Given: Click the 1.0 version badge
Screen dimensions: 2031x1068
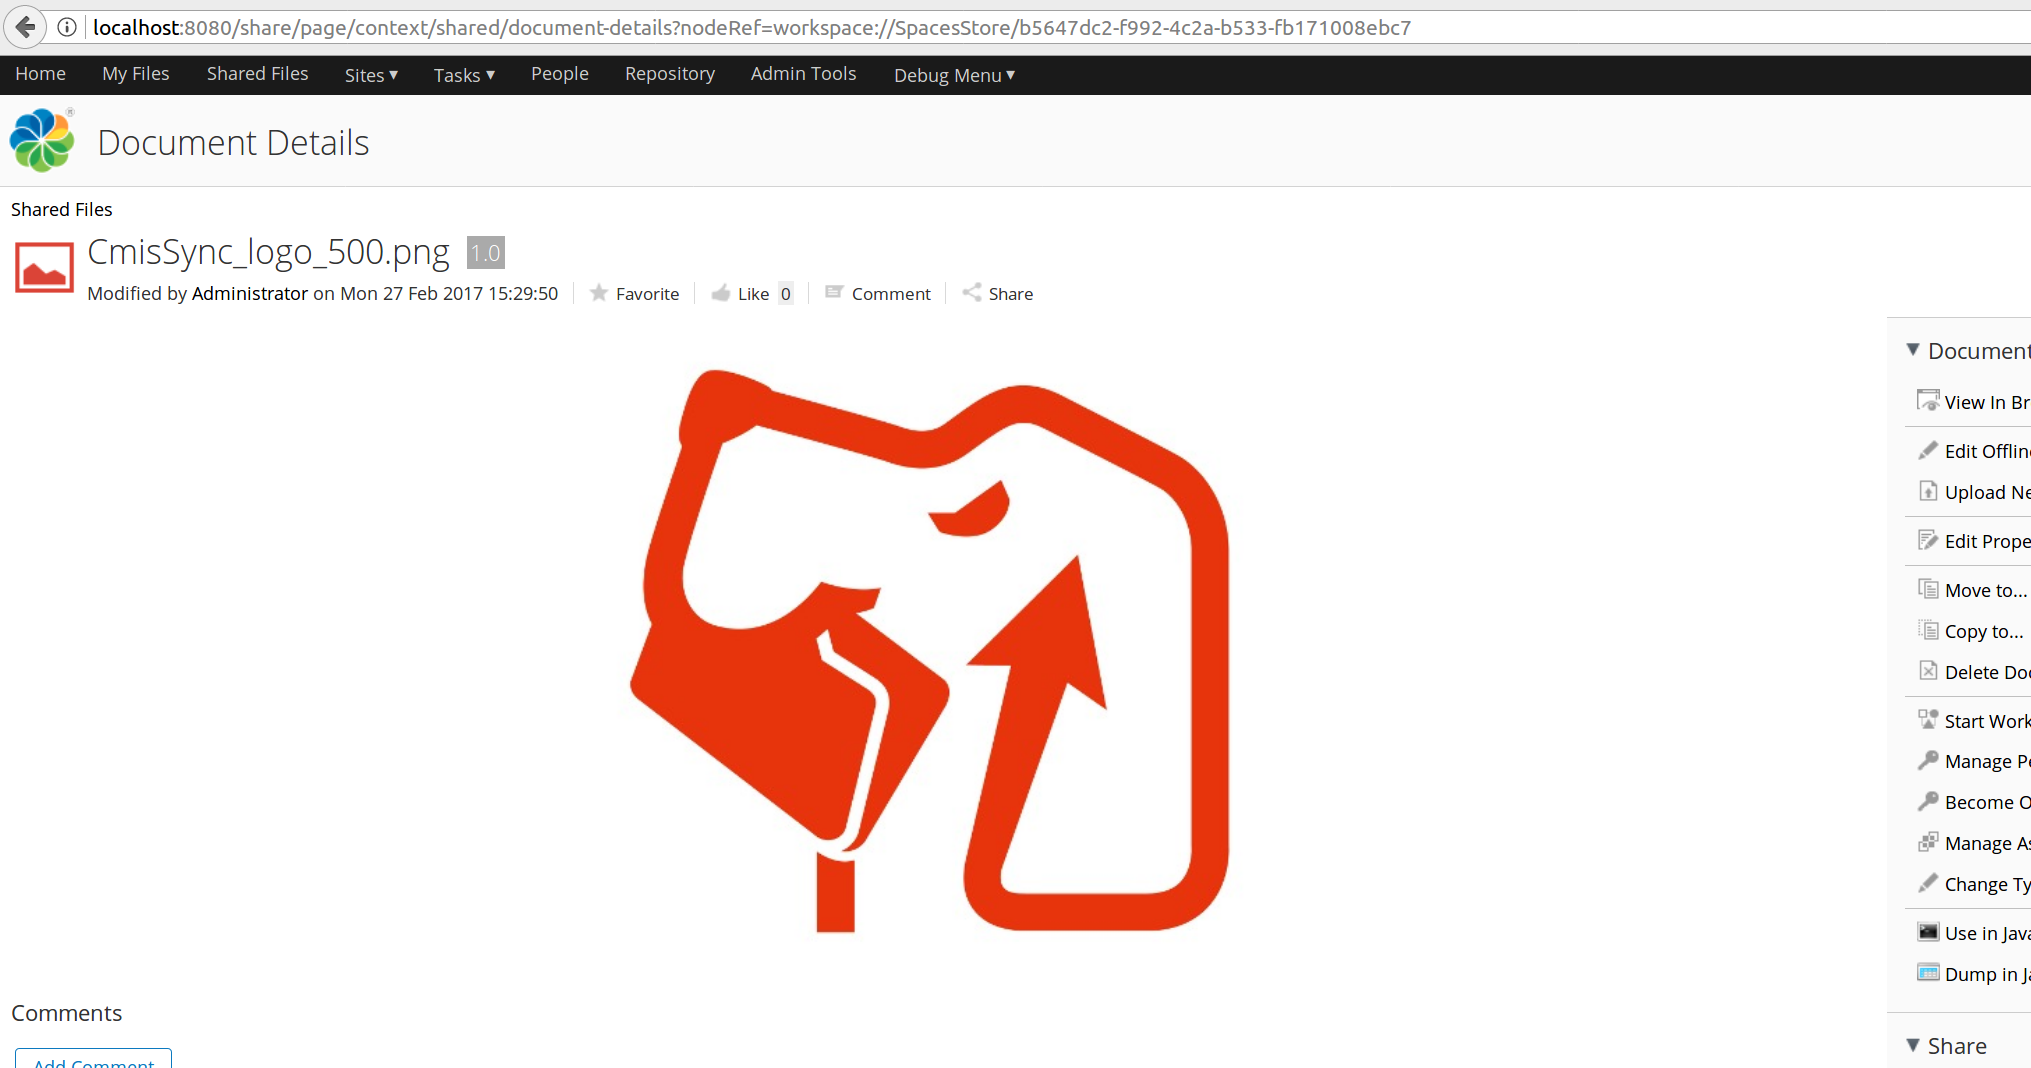Looking at the screenshot, I should pos(486,253).
